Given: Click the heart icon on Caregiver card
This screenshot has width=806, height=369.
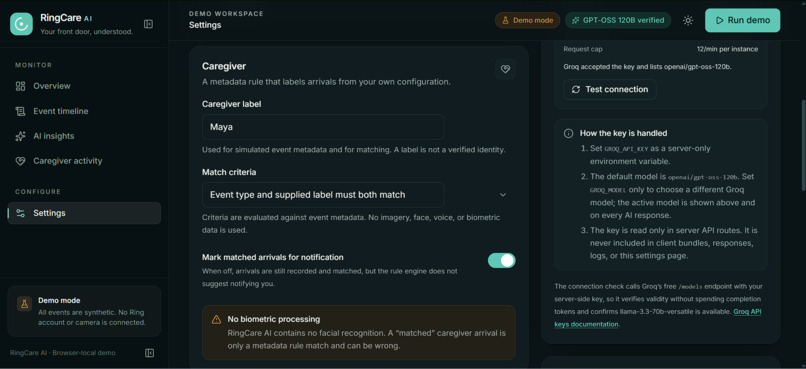Looking at the screenshot, I should click(x=505, y=69).
